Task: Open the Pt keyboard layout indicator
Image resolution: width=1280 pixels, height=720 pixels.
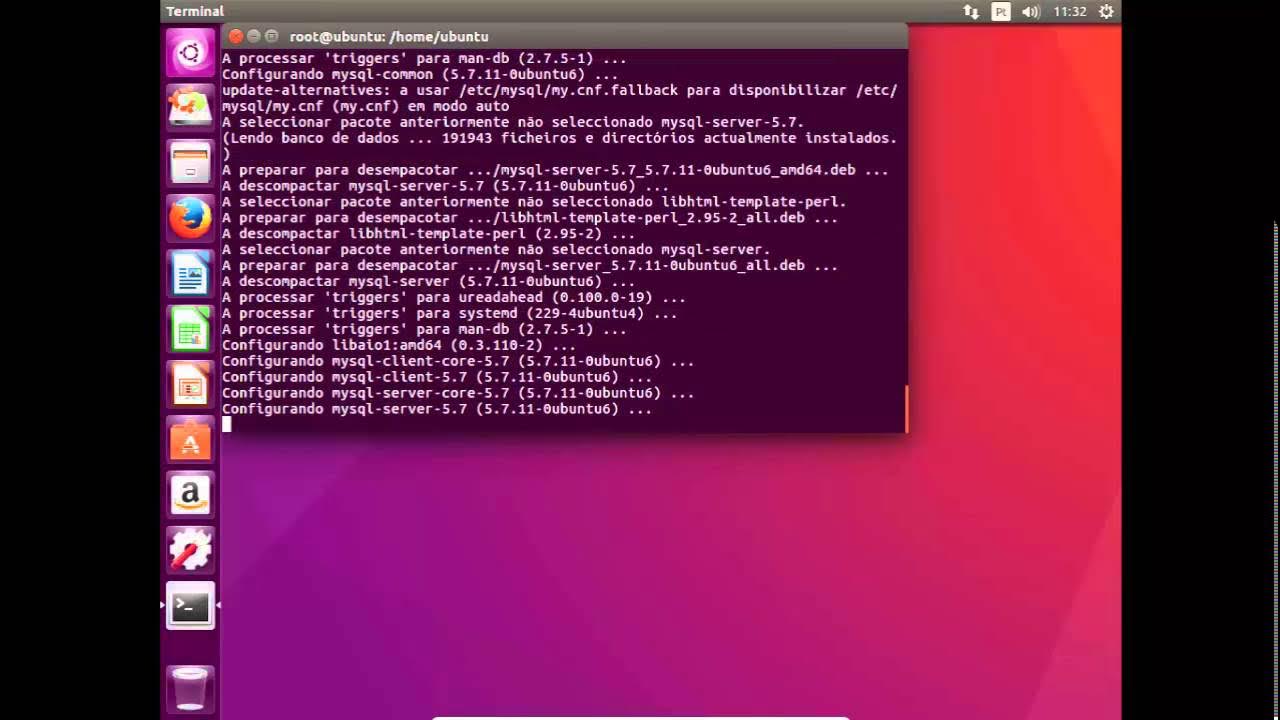Action: click(x=1001, y=11)
